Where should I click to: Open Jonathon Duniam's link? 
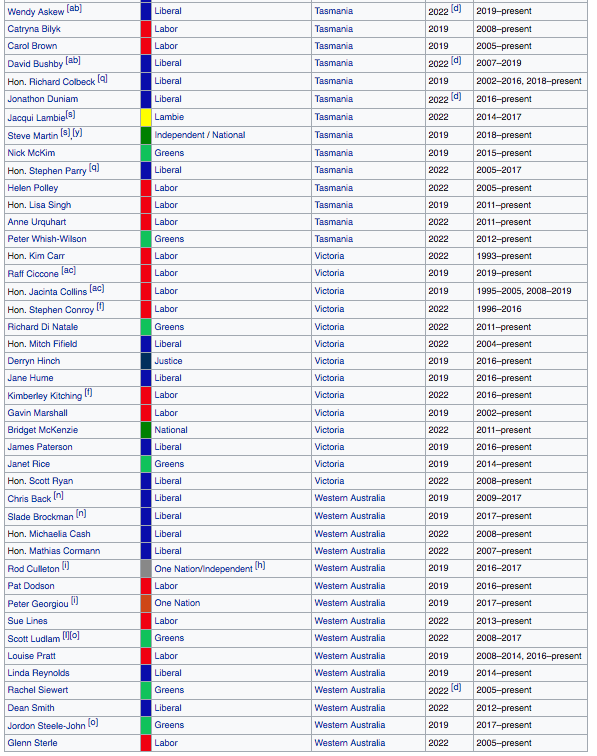click(x=42, y=99)
